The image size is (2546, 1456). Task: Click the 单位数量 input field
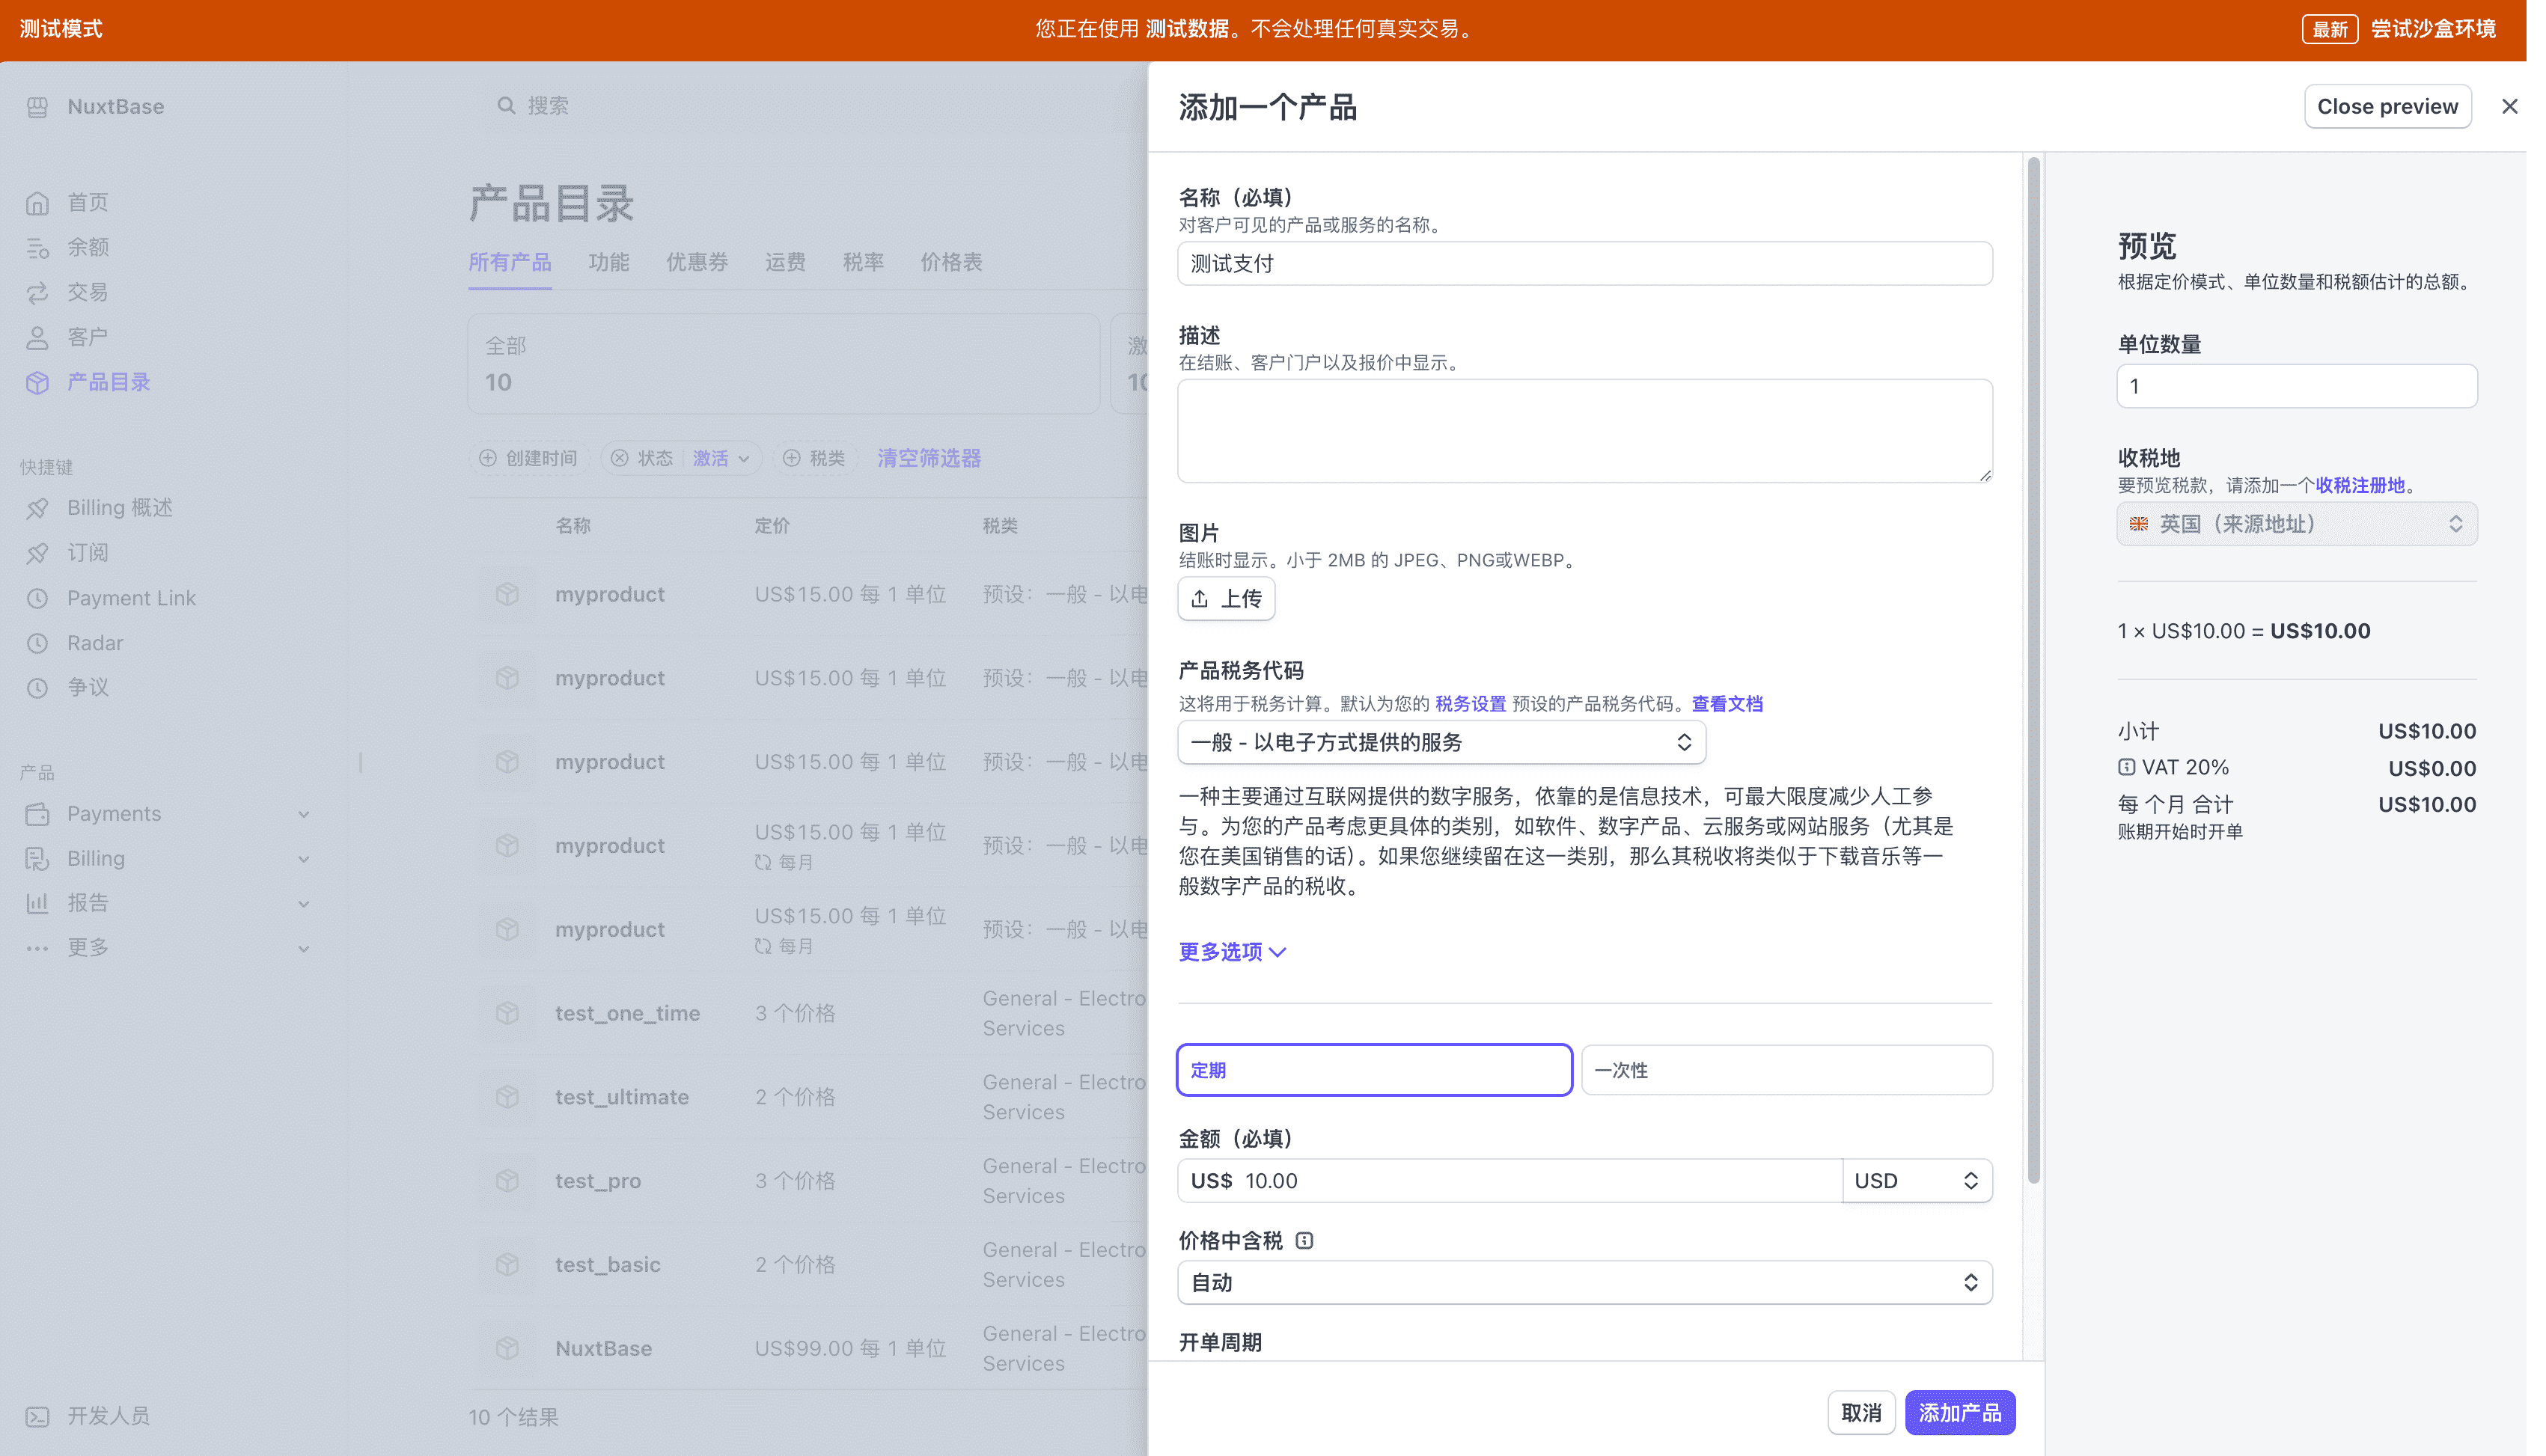click(x=2297, y=386)
